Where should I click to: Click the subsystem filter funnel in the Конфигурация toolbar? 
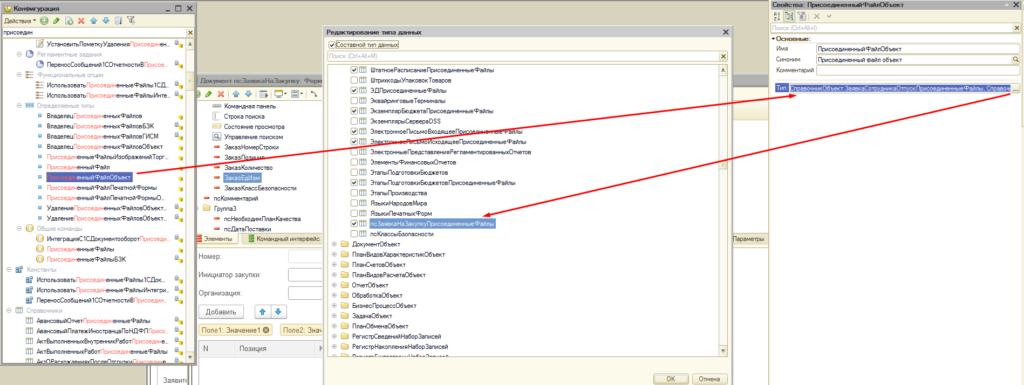click(130, 21)
